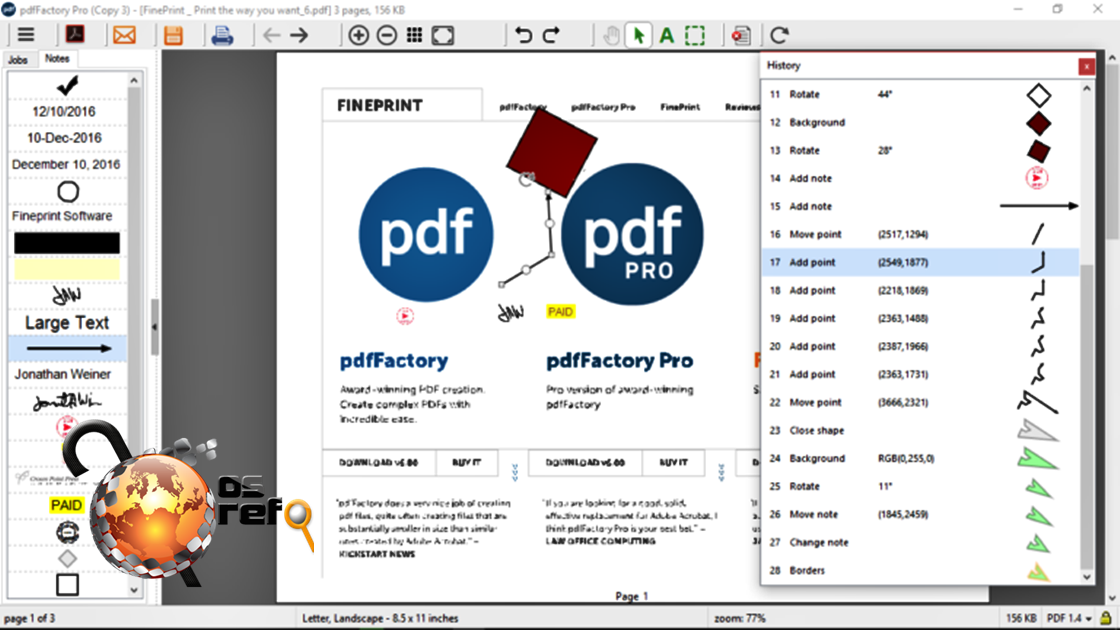Select history step 11 Rotate 44°

(x=921, y=94)
